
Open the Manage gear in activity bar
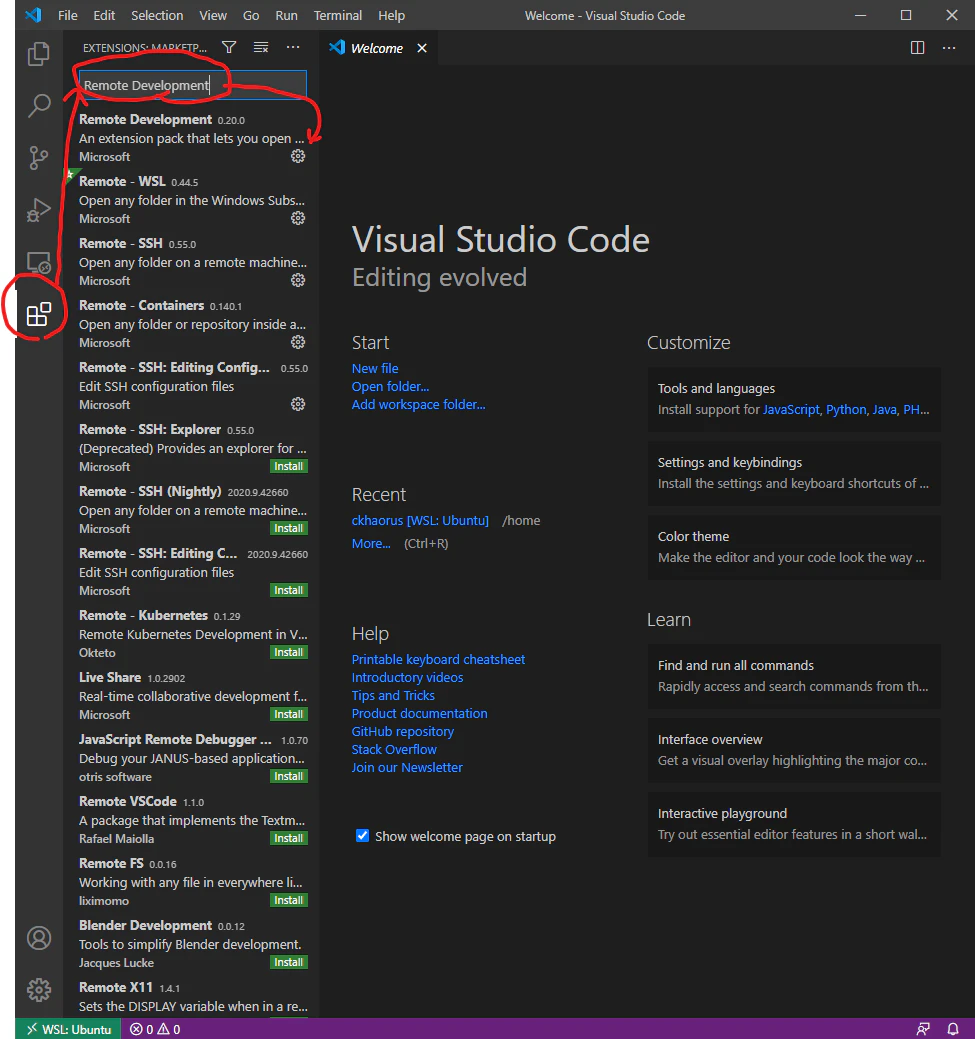coord(38,990)
